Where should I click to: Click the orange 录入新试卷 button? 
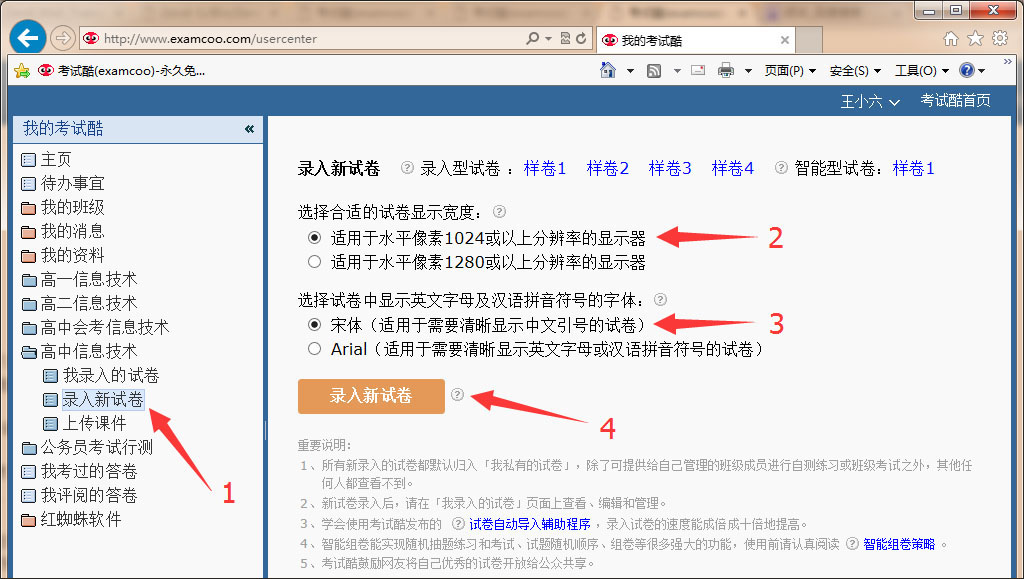click(x=371, y=396)
